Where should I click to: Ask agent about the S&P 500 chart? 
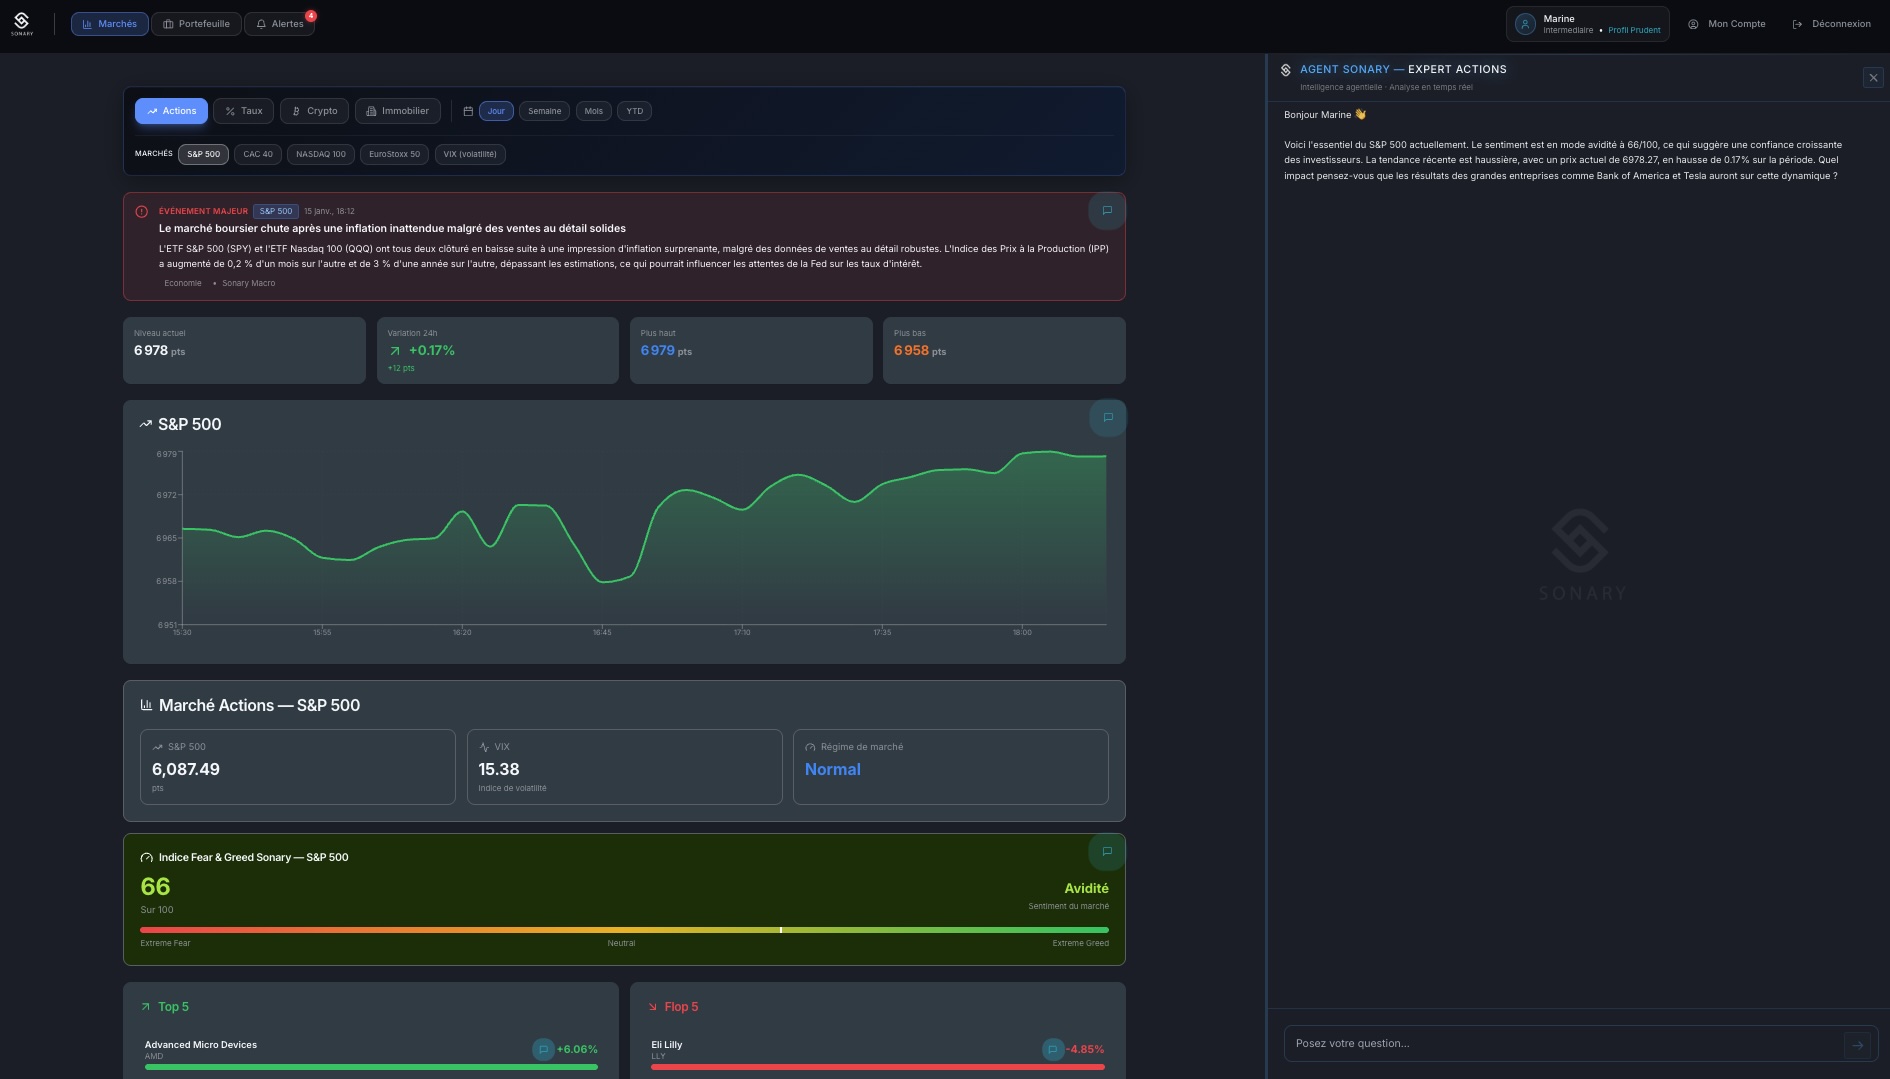(1108, 418)
